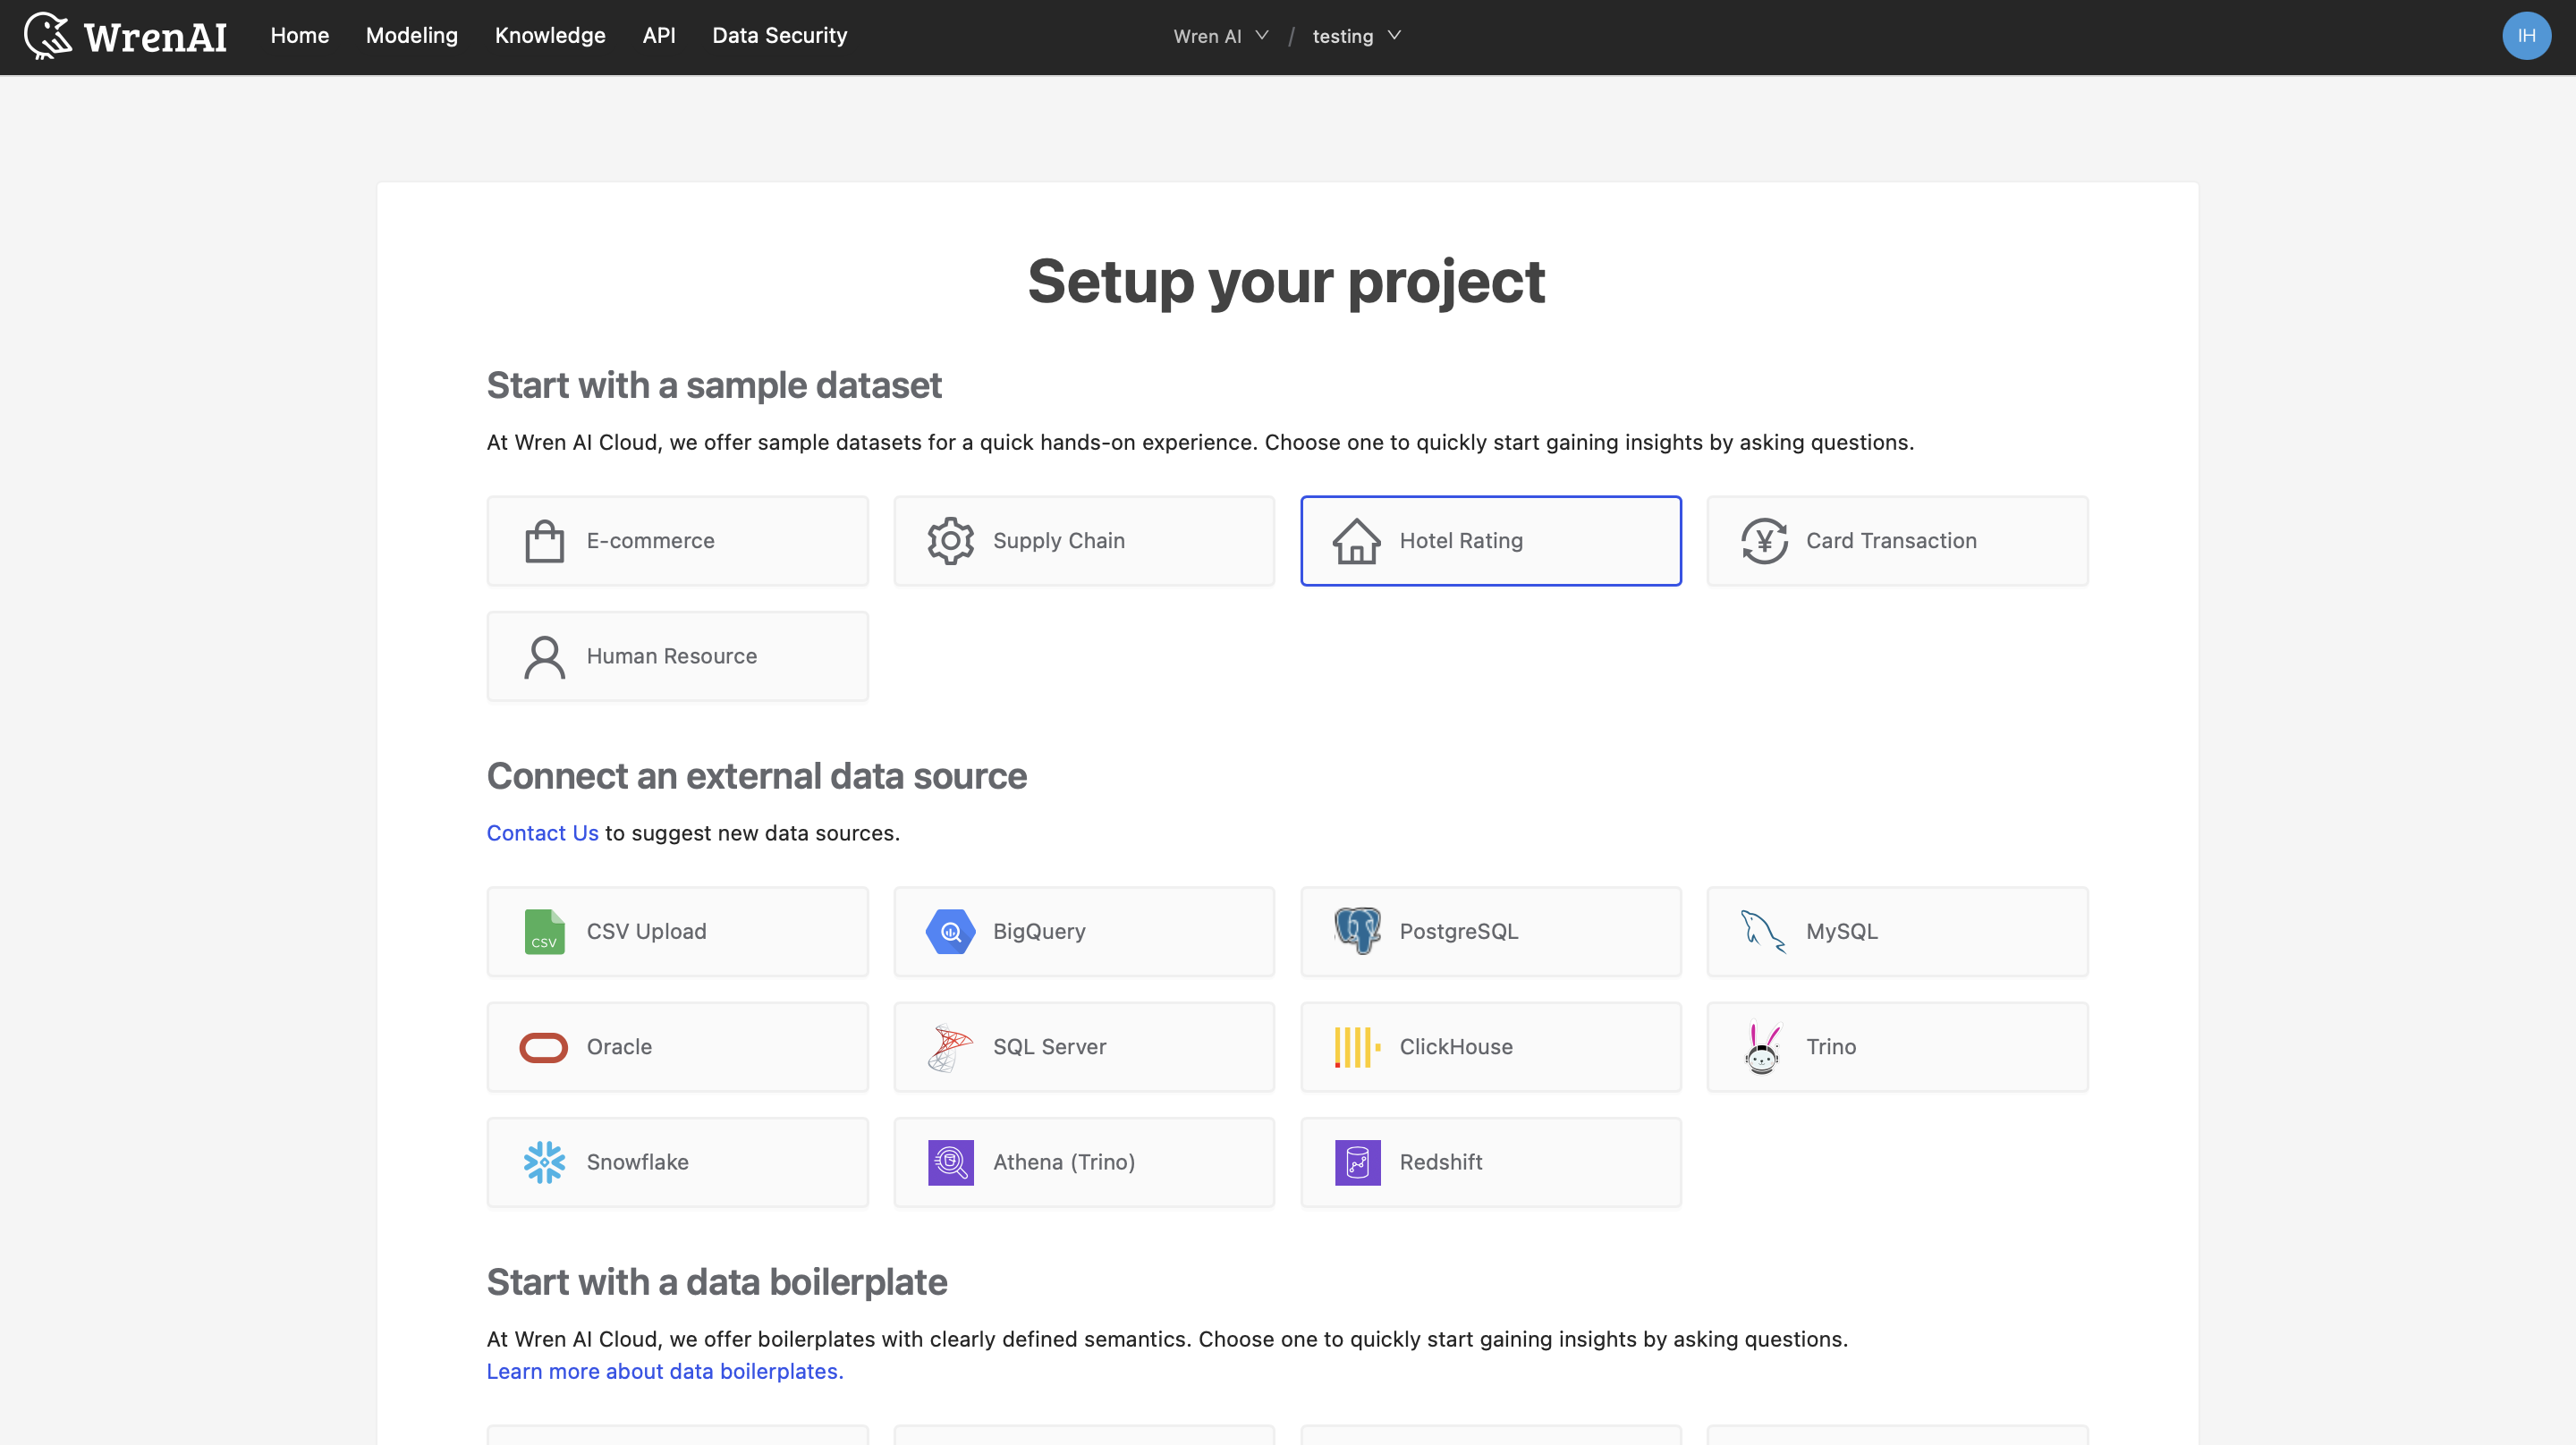Select the Oracle red oval icon

(544, 1047)
